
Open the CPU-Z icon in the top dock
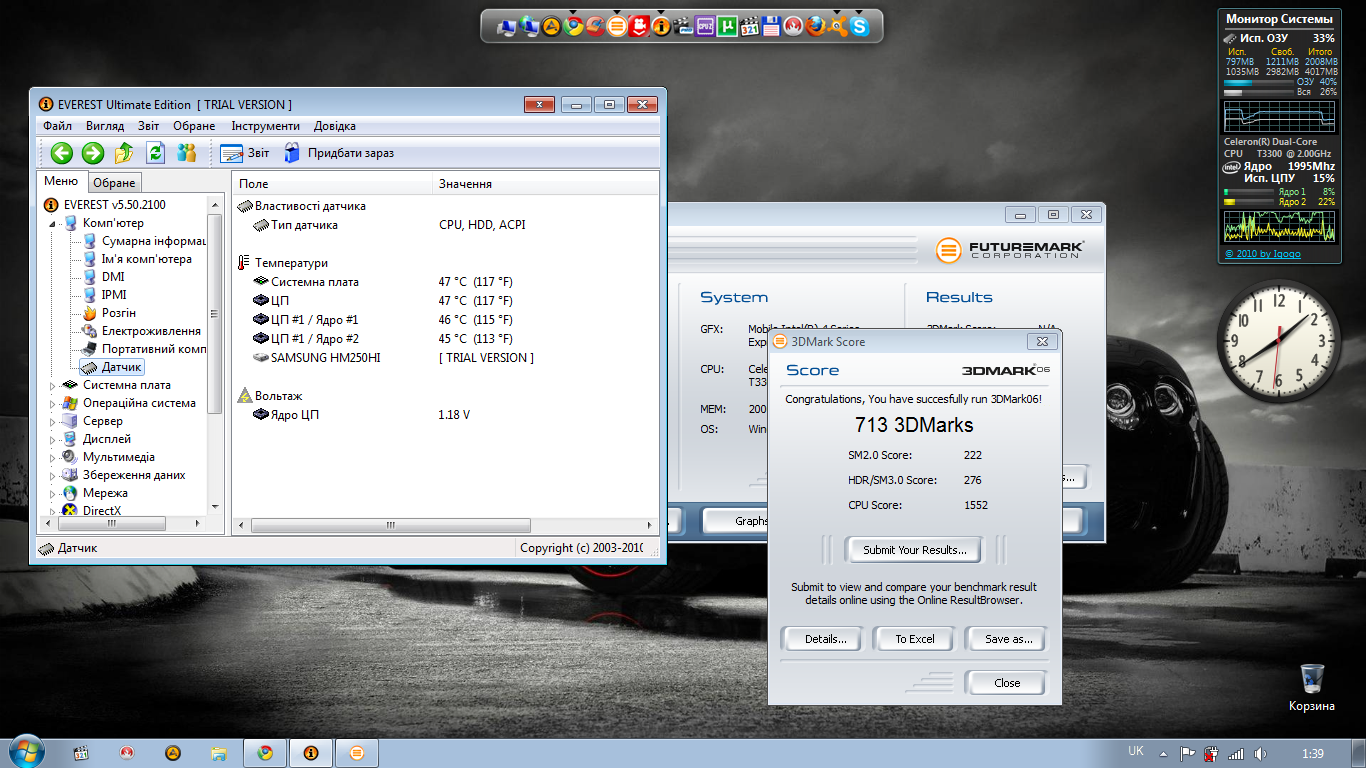point(706,26)
